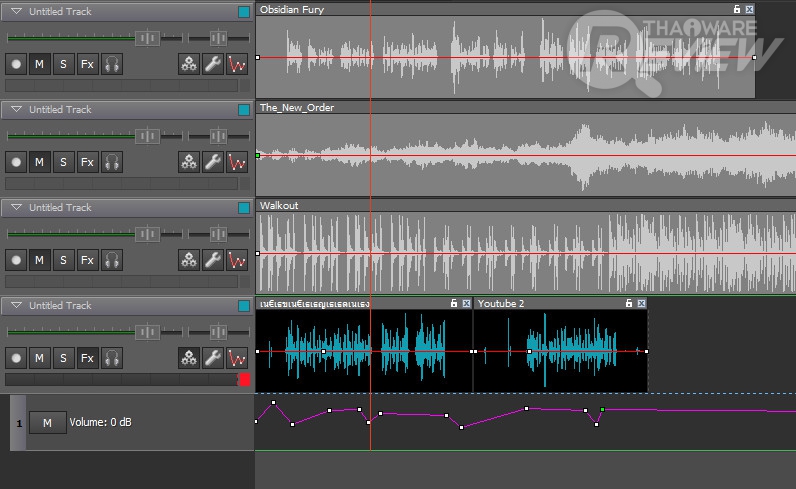Unmute The_New_Order track with M button

40,162
